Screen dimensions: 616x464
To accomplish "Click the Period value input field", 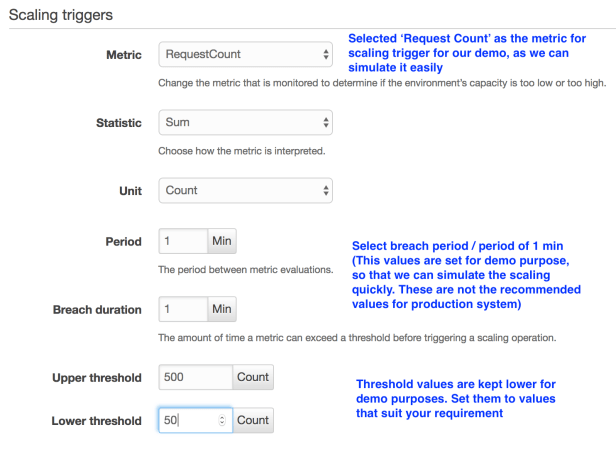I will [x=183, y=242].
